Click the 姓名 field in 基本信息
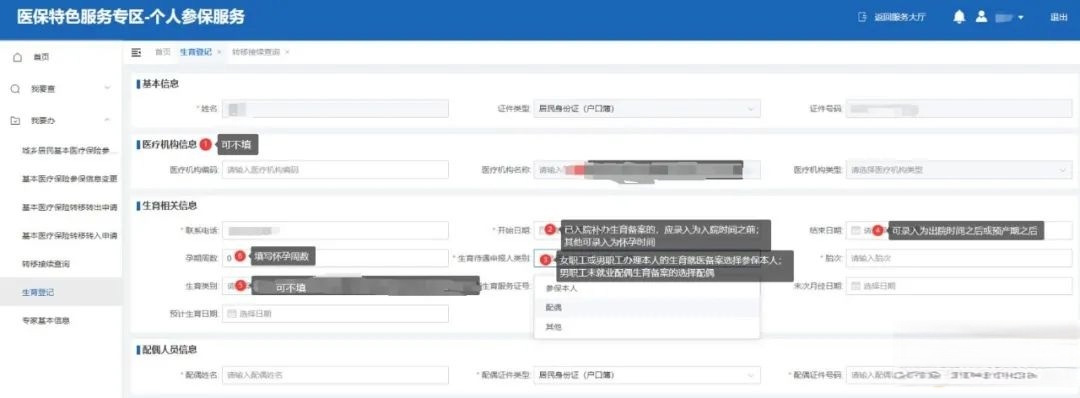 [335, 109]
